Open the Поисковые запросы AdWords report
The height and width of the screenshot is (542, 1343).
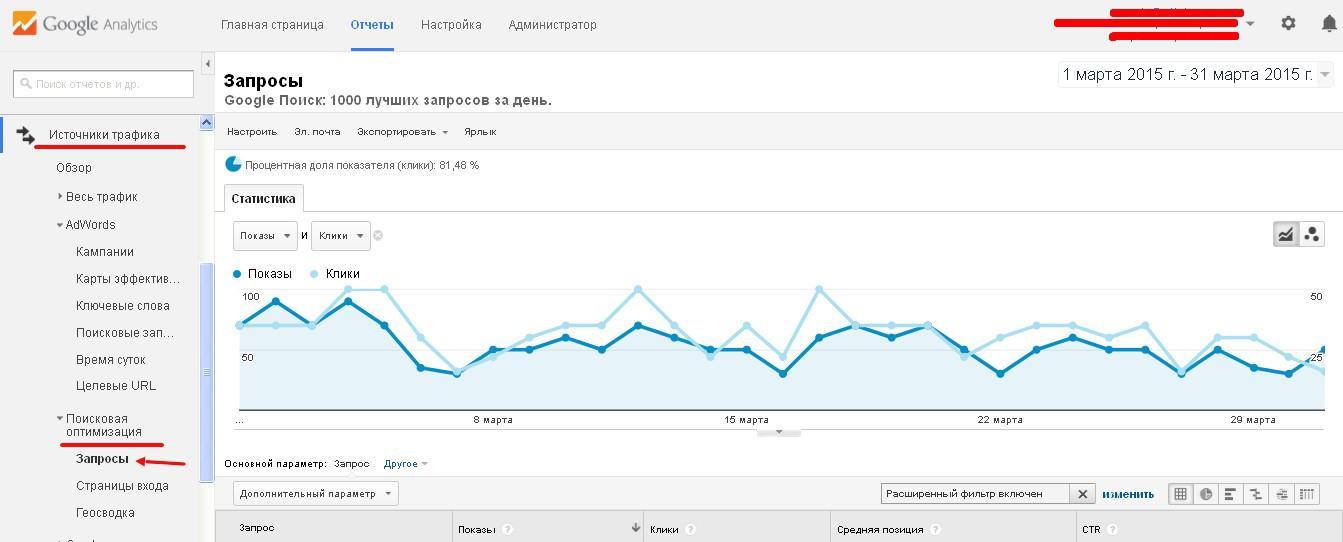point(125,333)
